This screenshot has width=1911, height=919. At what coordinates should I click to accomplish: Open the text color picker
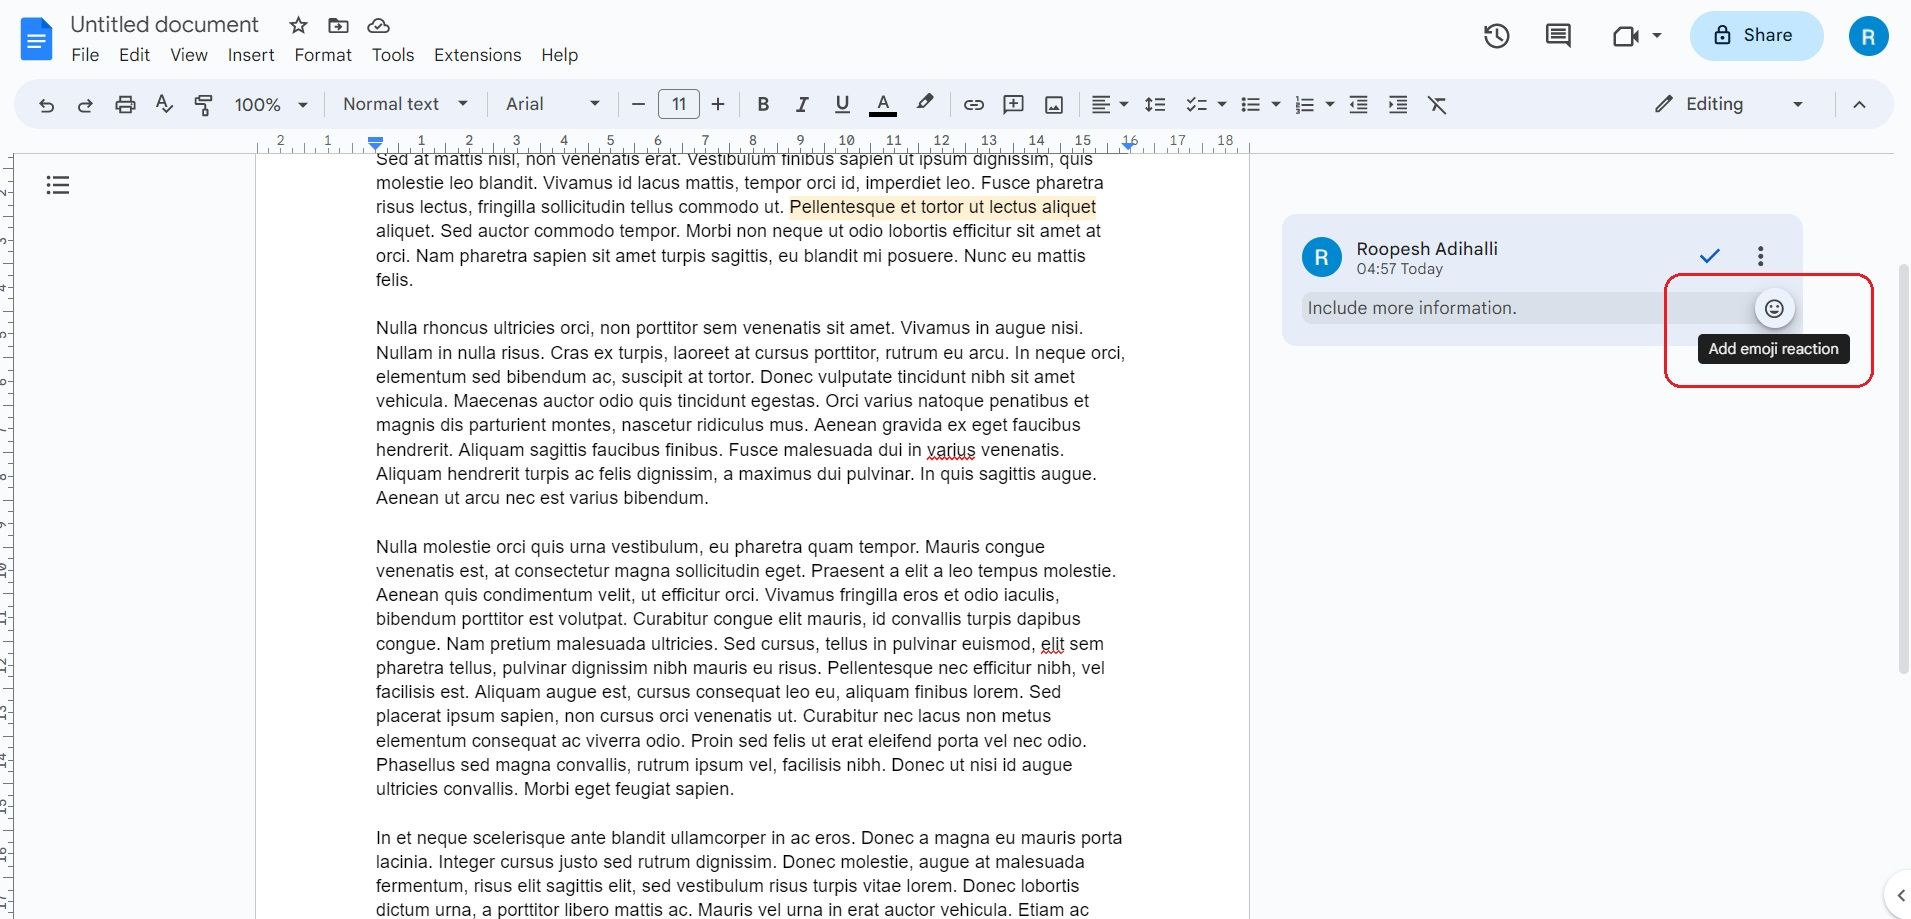pos(883,104)
